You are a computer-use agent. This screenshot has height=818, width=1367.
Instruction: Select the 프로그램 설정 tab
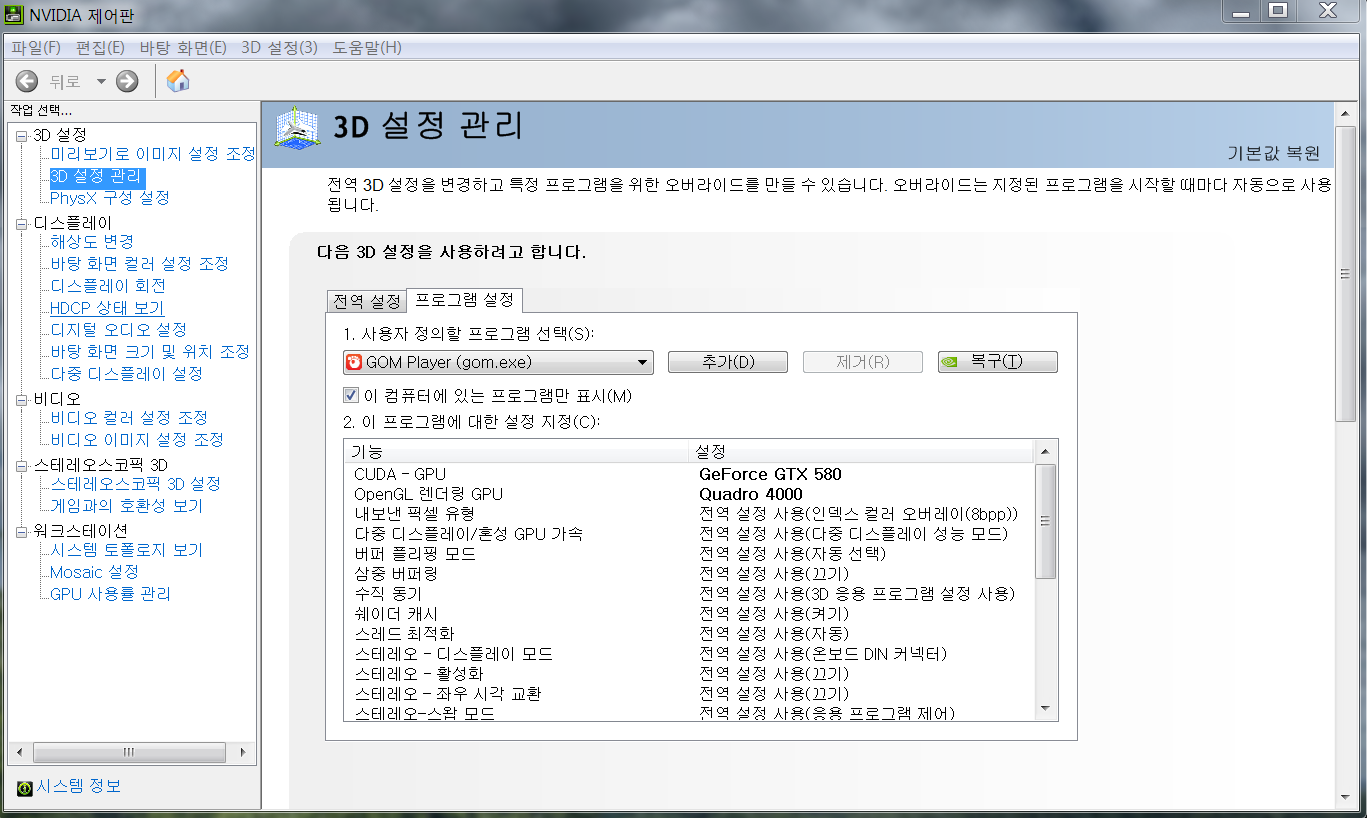tap(464, 299)
